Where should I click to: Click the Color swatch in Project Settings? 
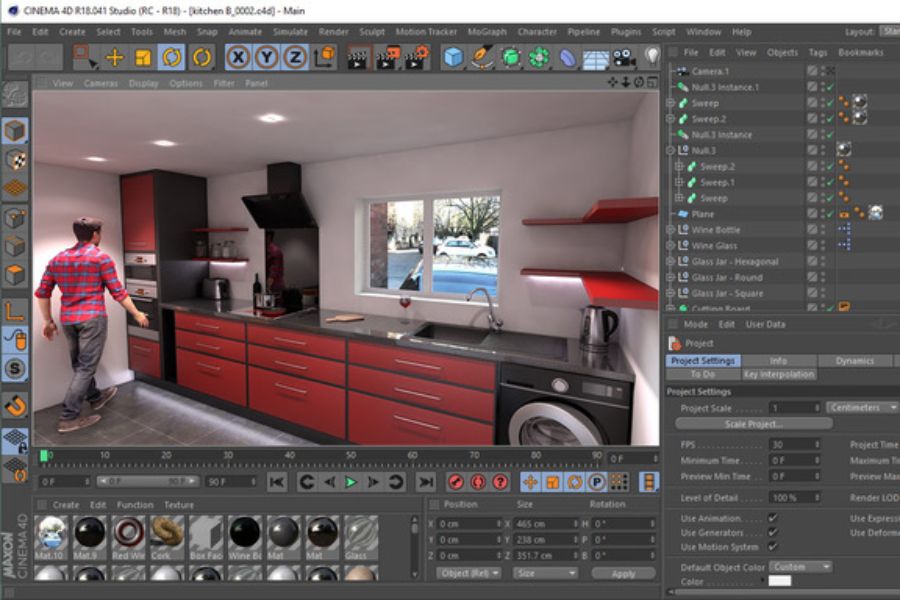coord(779,581)
